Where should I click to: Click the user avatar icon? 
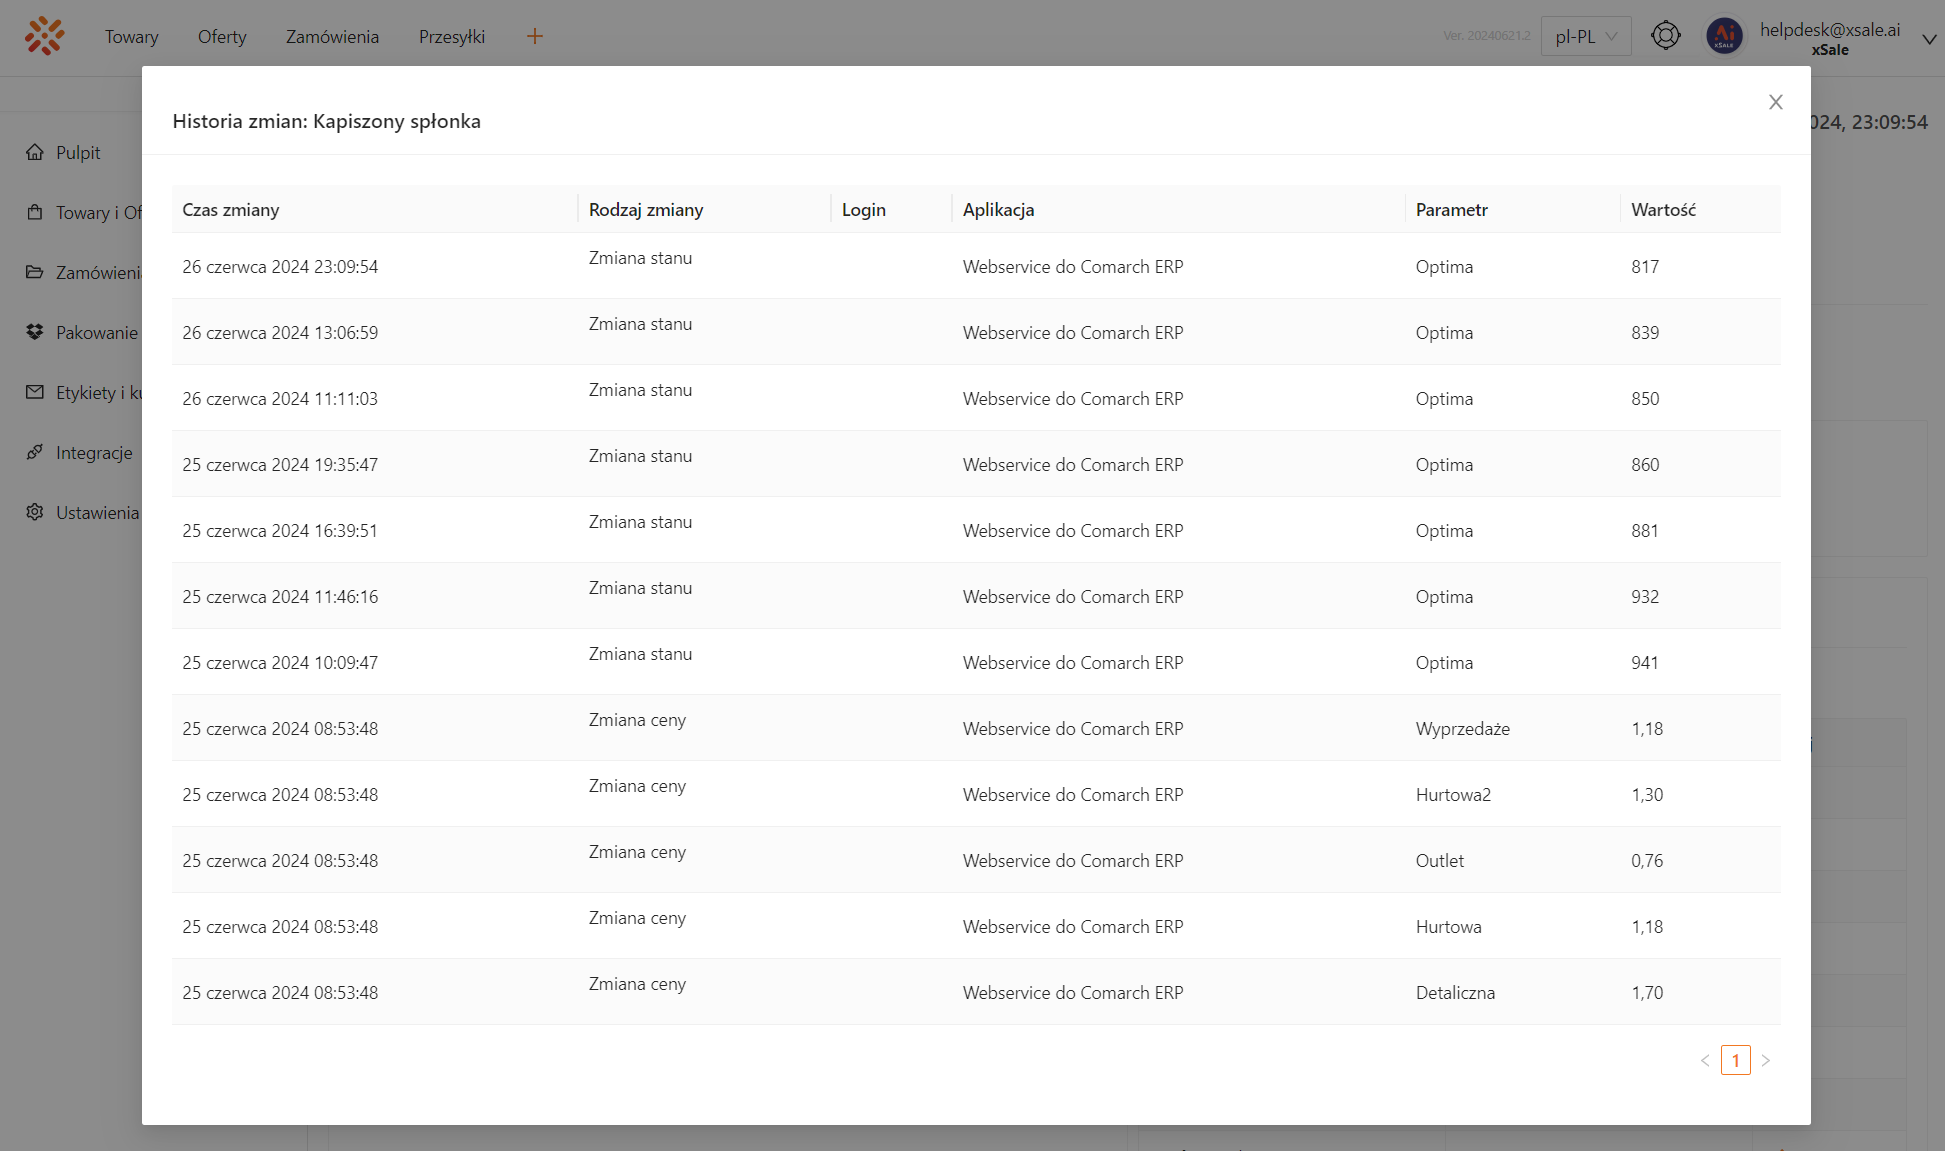pyautogui.click(x=1724, y=36)
